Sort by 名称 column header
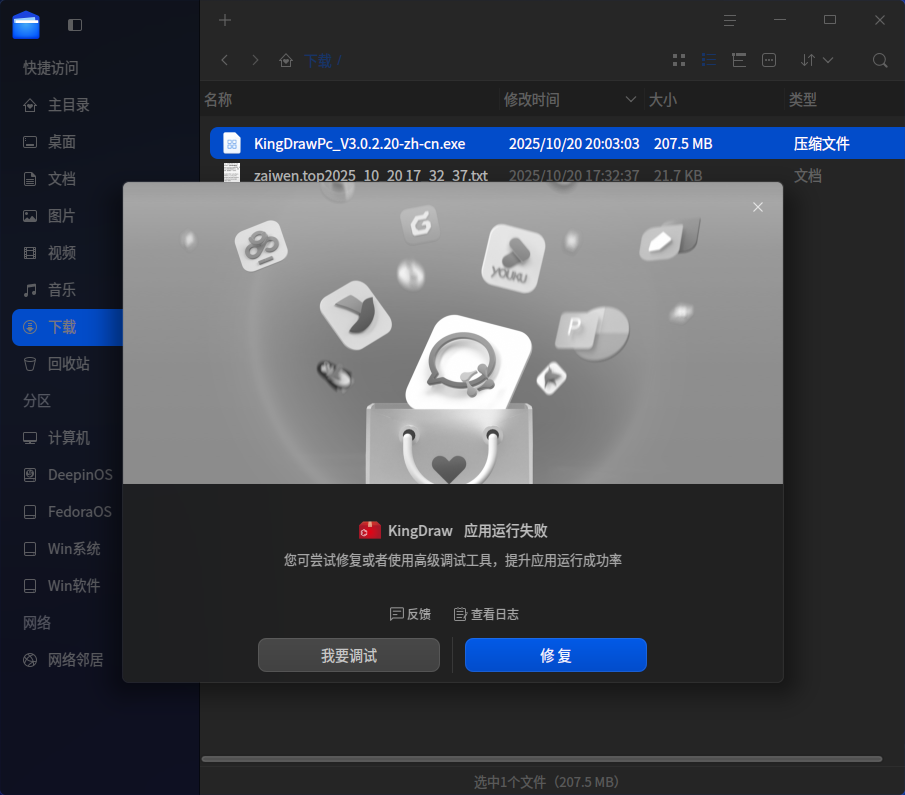Image resolution: width=905 pixels, height=795 pixels. click(218, 99)
